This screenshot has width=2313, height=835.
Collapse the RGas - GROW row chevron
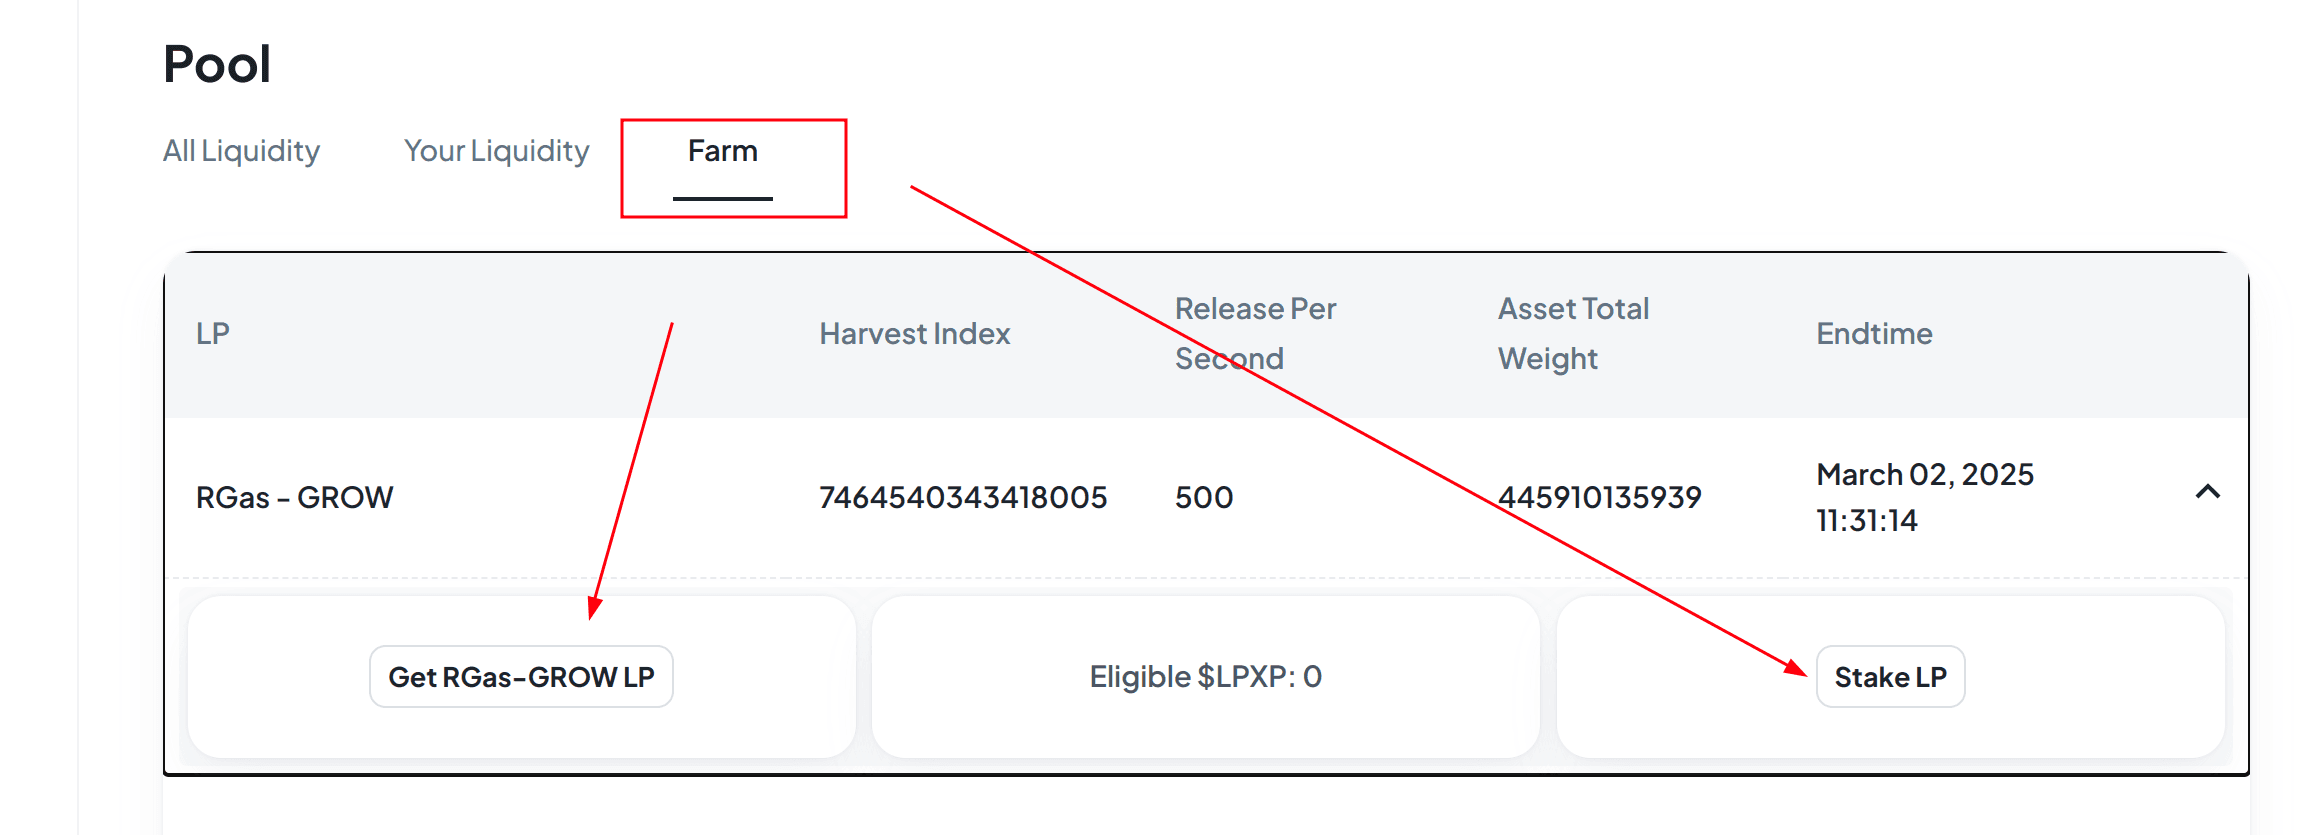(x=2207, y=492)
